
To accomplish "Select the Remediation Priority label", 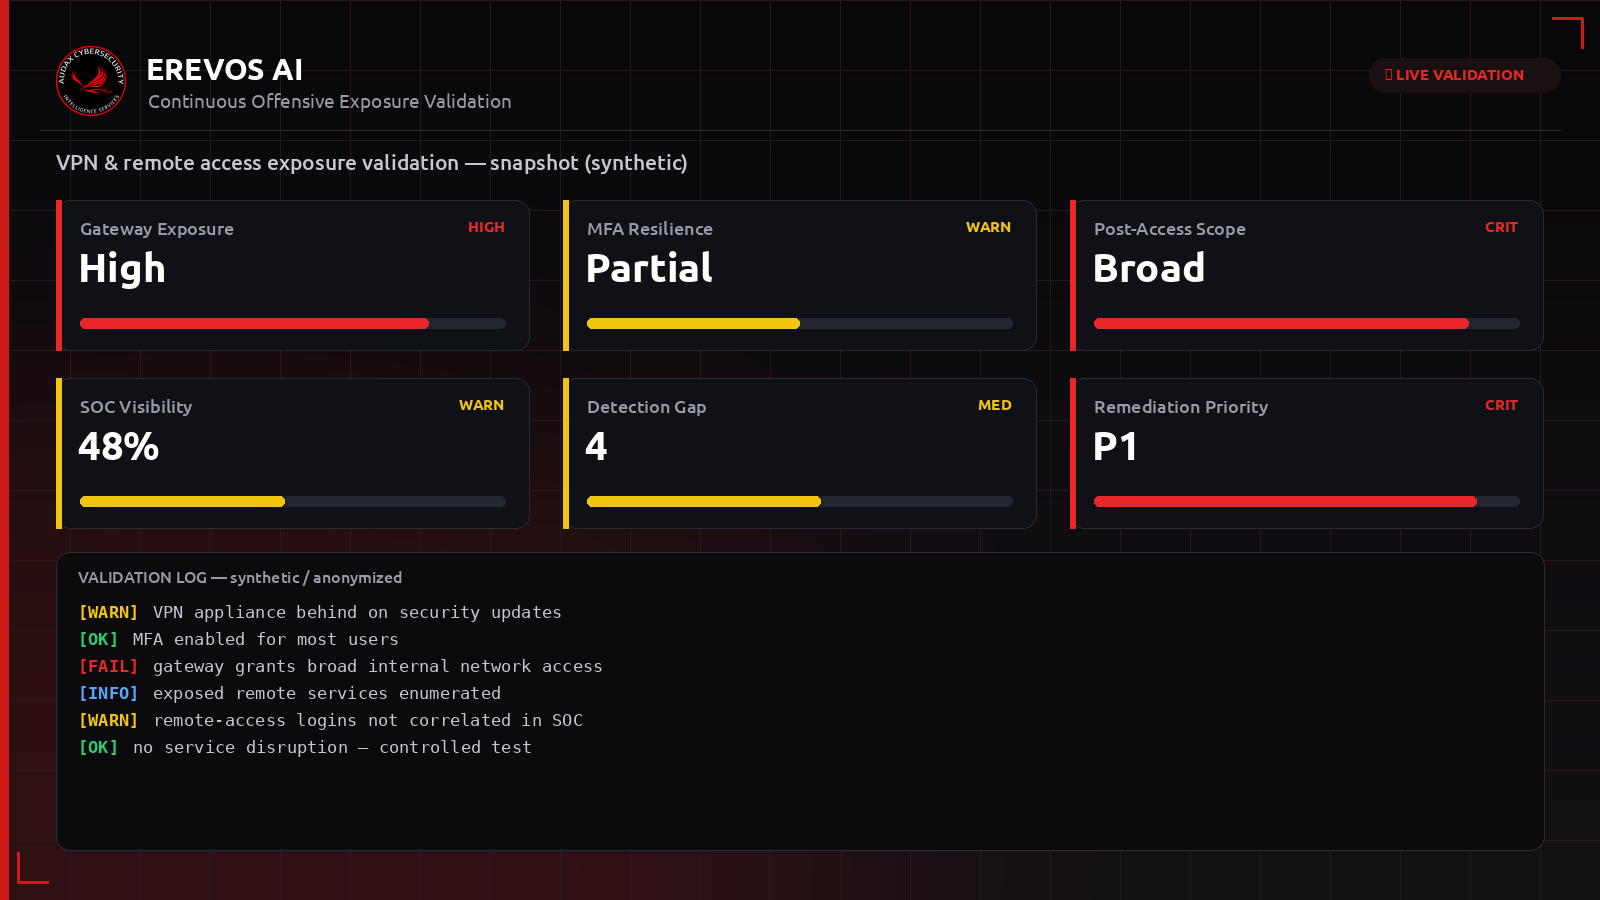I will 1181,407.
